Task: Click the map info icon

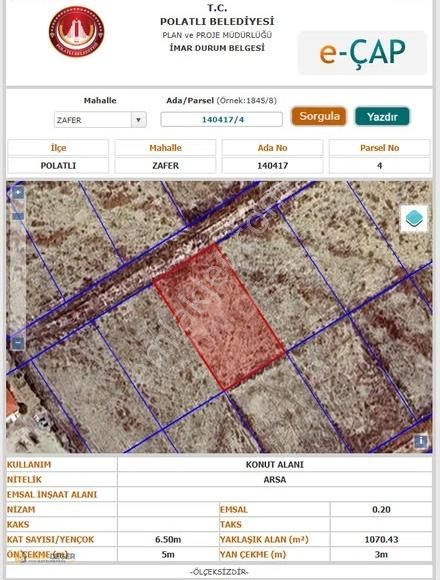Action: (x=421, y=441)
